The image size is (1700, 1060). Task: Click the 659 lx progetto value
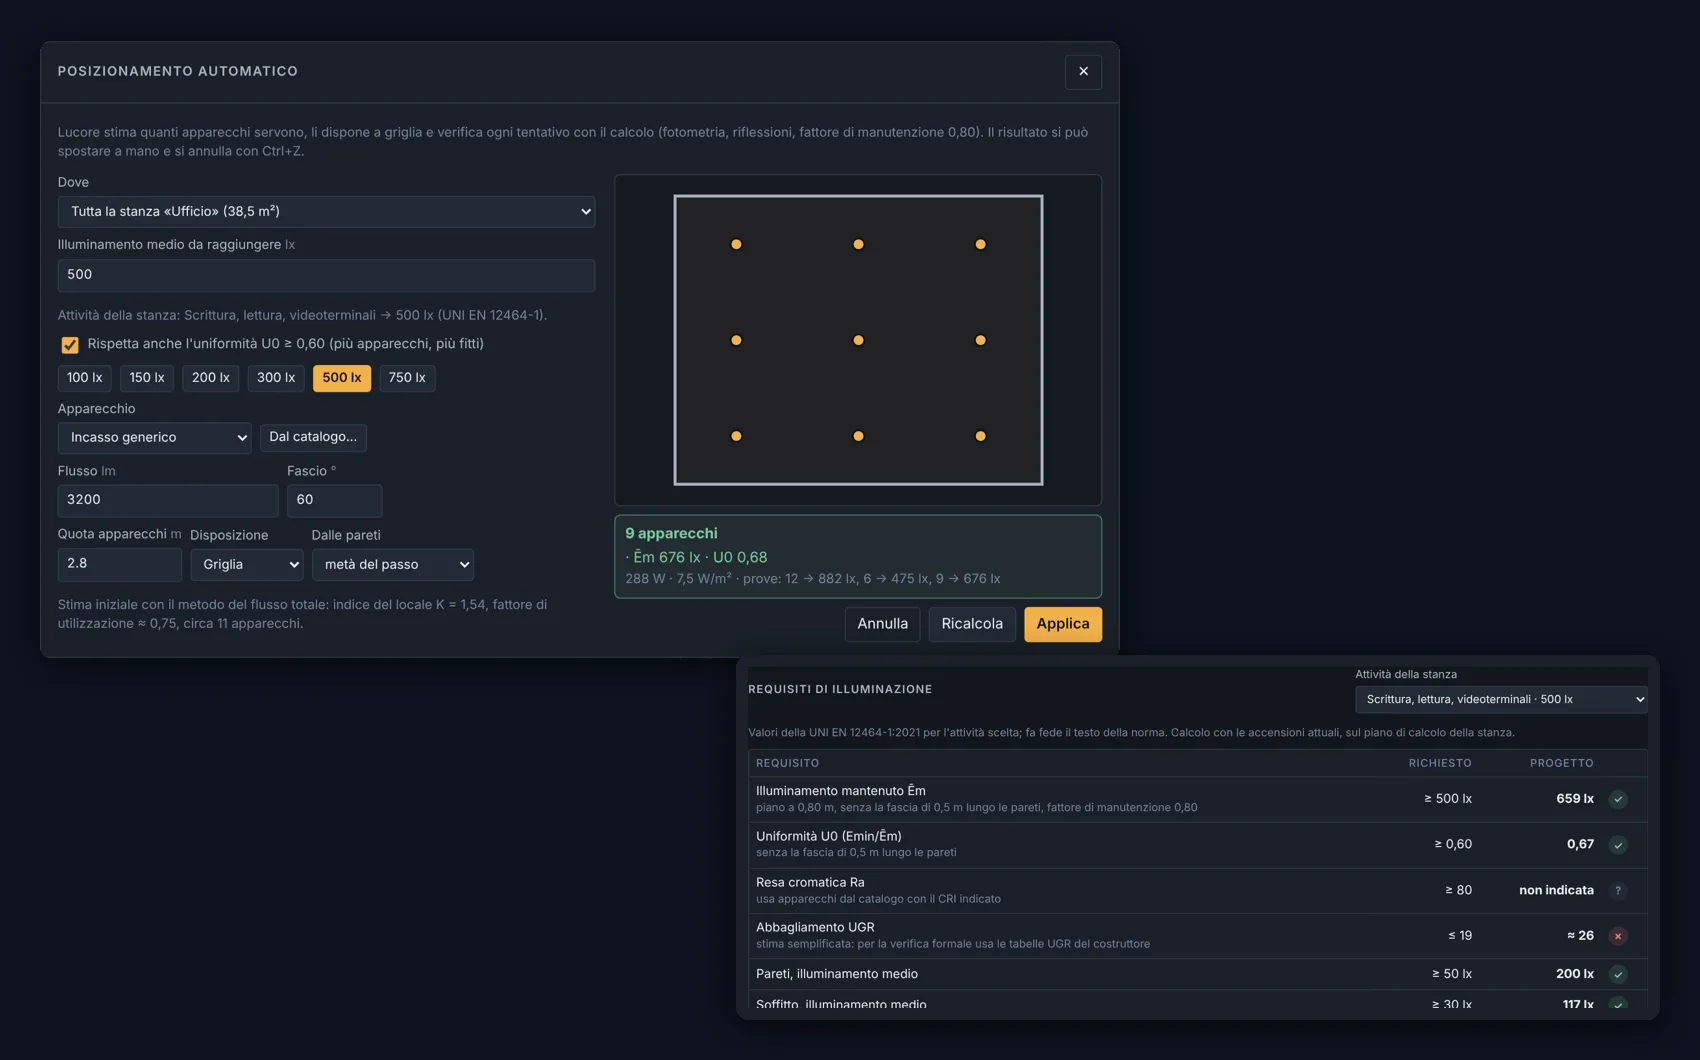pyautogui.click(x=1575, y=799)
